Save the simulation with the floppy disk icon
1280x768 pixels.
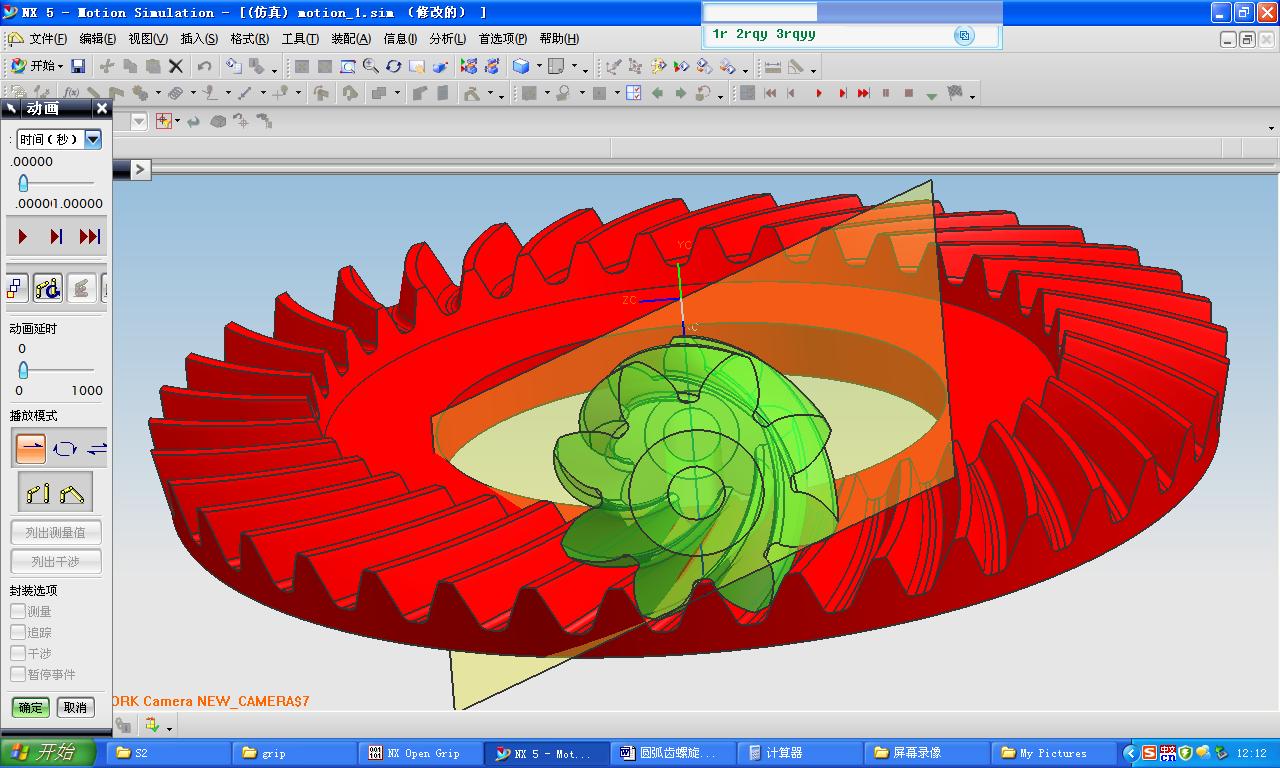78,66
